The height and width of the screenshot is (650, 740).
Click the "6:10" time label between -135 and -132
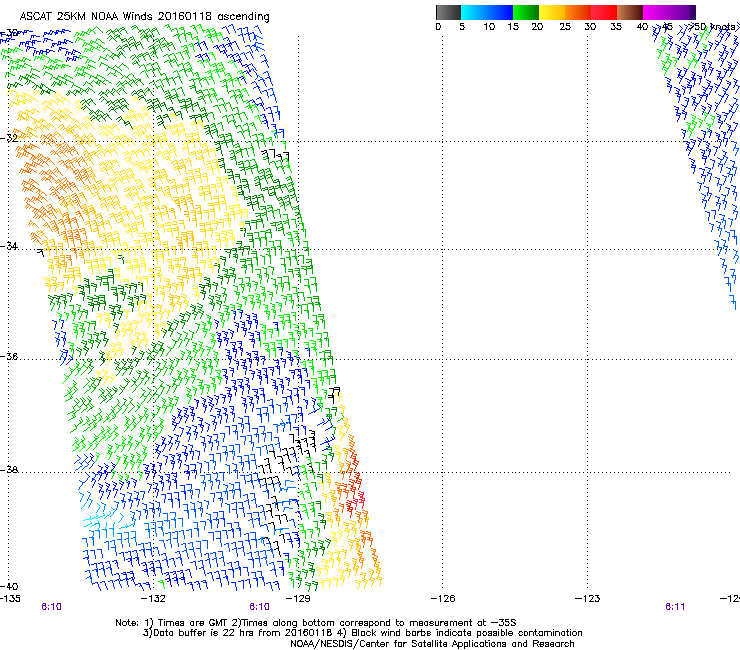[x=51, y=607]
